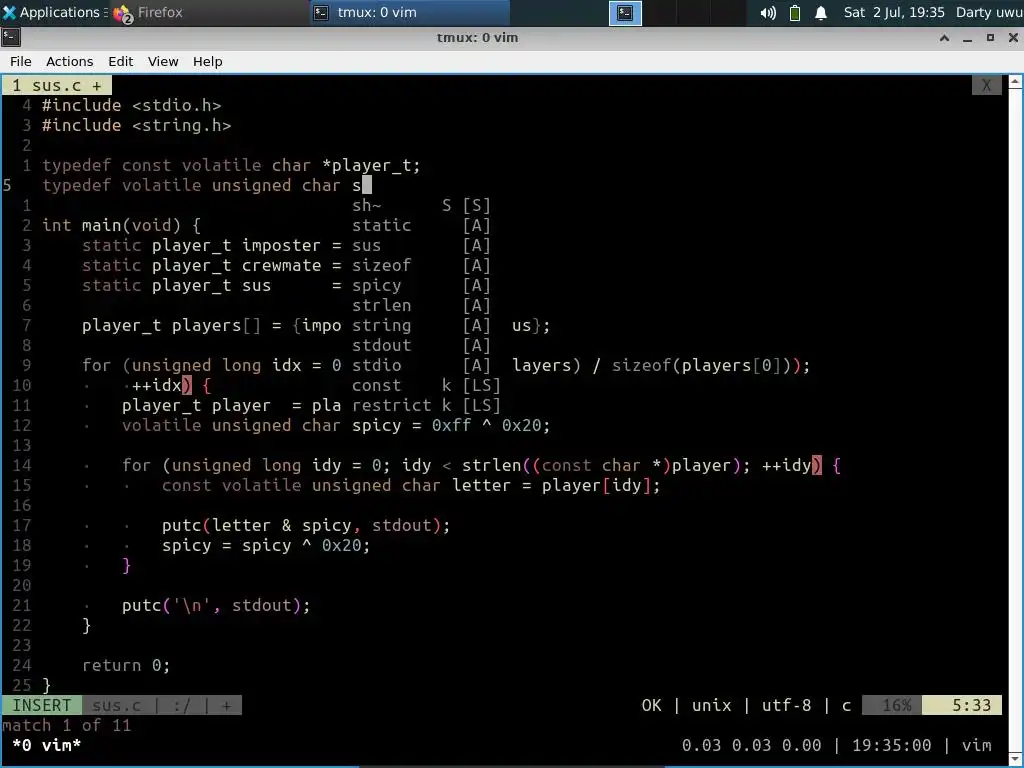Click 'sus.c' file name in status line

(116, 705)
